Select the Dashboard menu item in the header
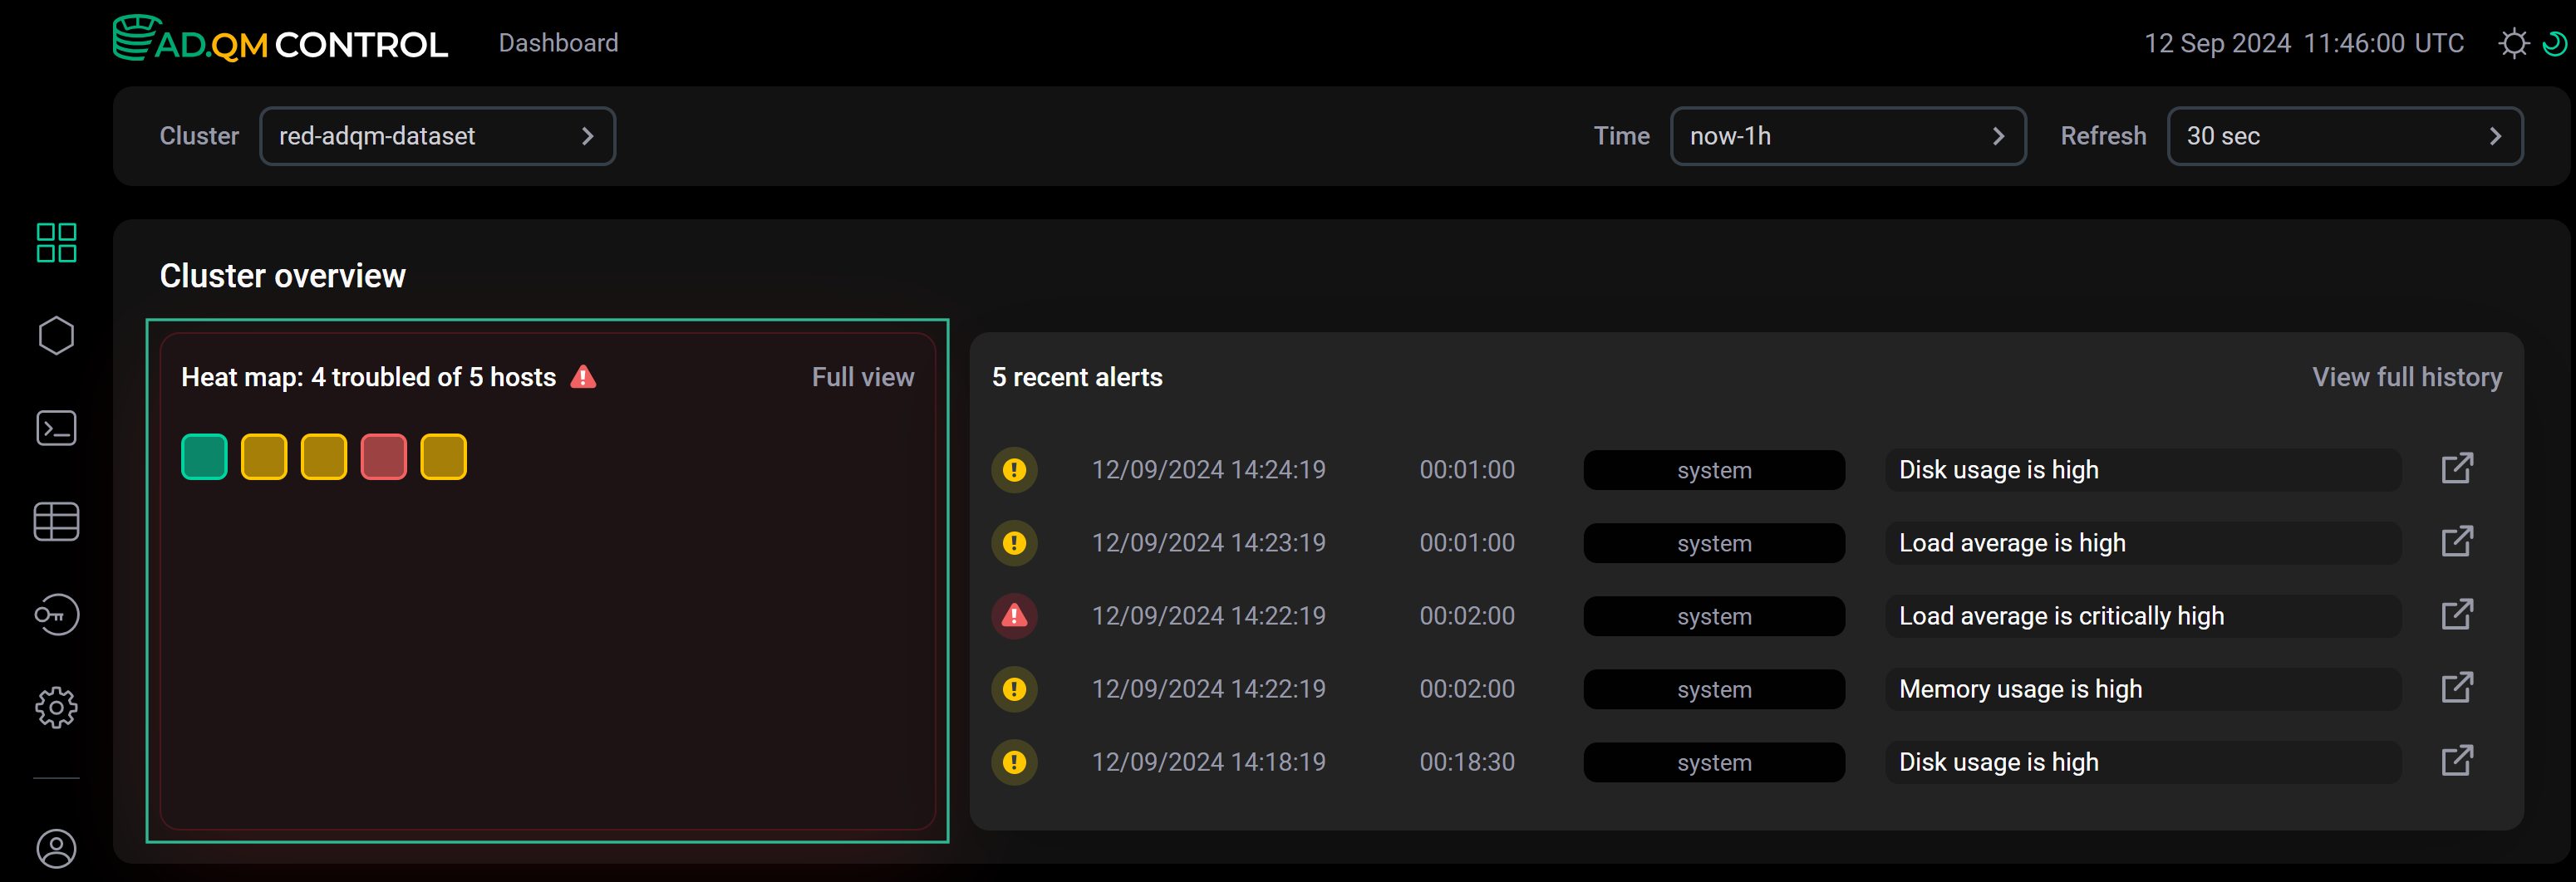The width and height of the screenshot is (2576, 882). tap(557, 42)
